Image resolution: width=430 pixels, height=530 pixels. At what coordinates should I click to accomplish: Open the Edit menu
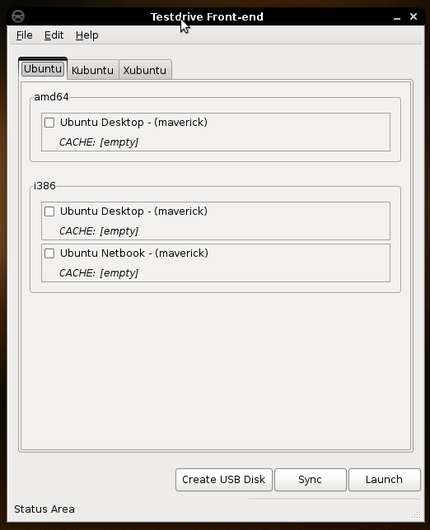tap(54, 35)
